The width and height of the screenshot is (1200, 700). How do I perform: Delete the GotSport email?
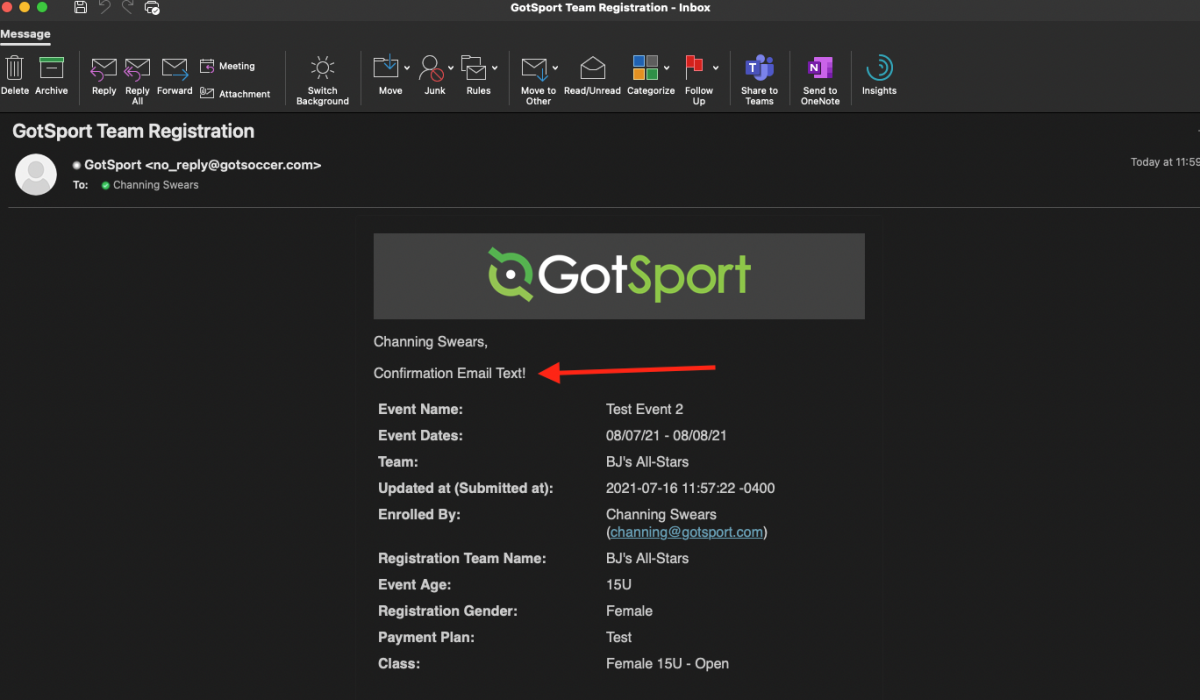pos(14,76)
